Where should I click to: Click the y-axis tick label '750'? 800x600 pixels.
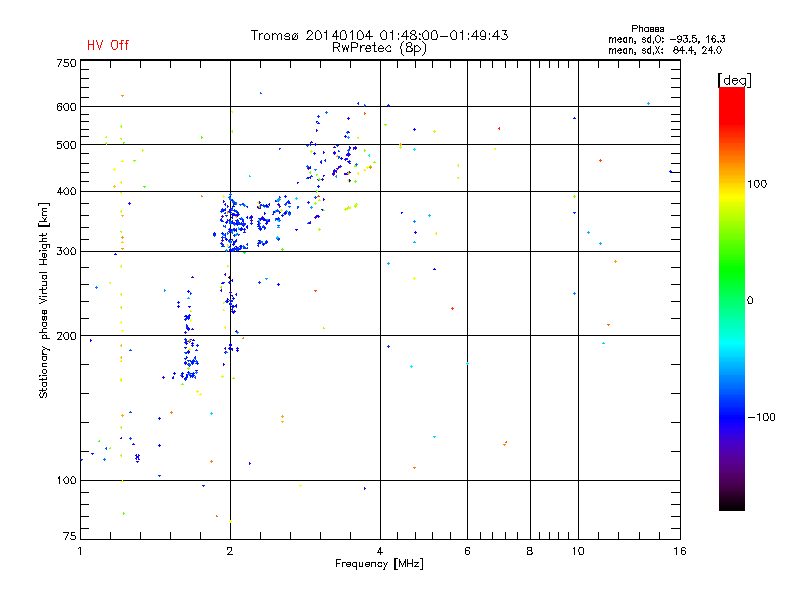click(66, 63)
